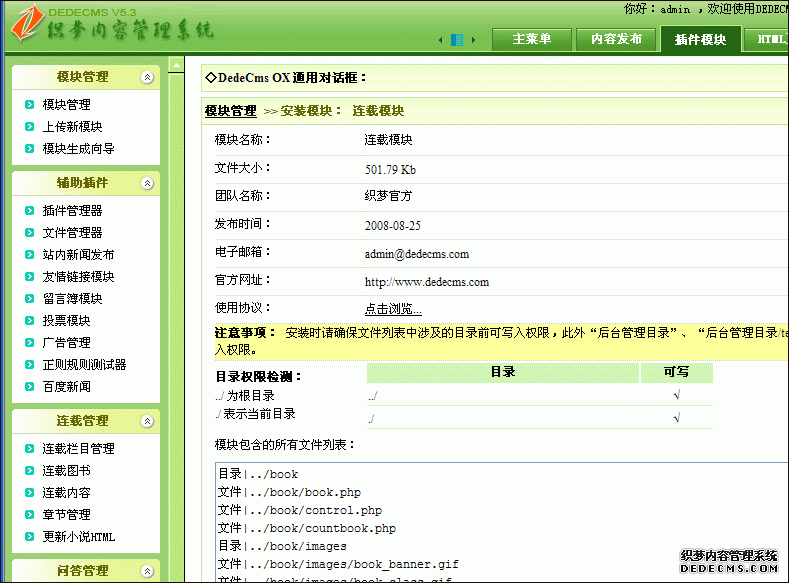Click the blue panel toggle icon between arrows
Image resolution: width=789 pixels, height=583 pixels.
pyautogui.click(x=457, y=40)
